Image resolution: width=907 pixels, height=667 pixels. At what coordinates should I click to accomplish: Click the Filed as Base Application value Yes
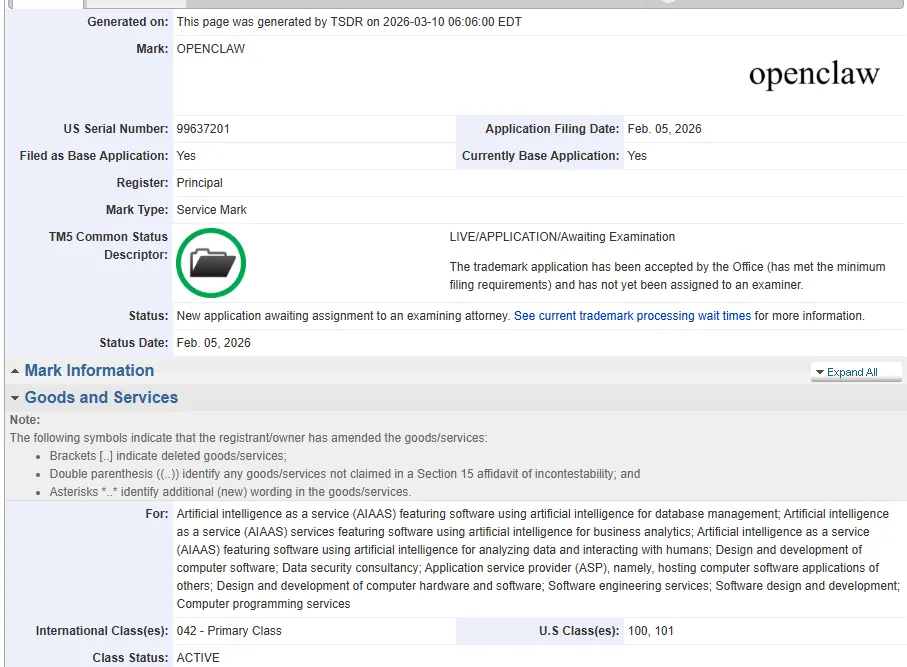coord(186,156)
